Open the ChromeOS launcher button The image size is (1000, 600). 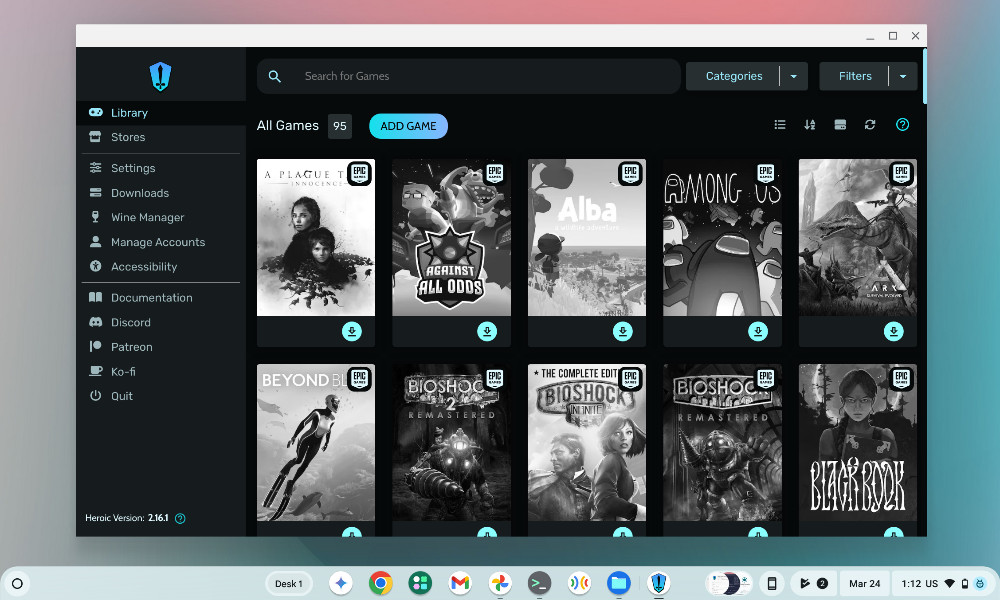click(17, 583)
